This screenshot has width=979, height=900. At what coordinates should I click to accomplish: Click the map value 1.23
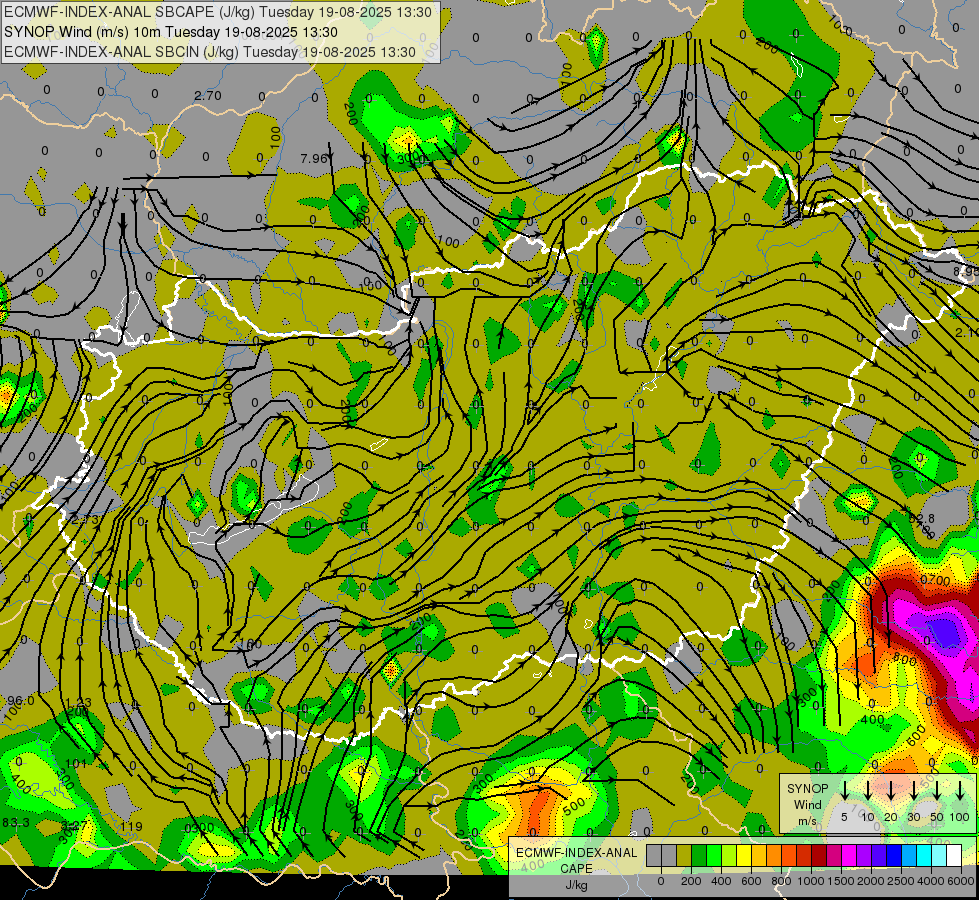click(79, 703)
